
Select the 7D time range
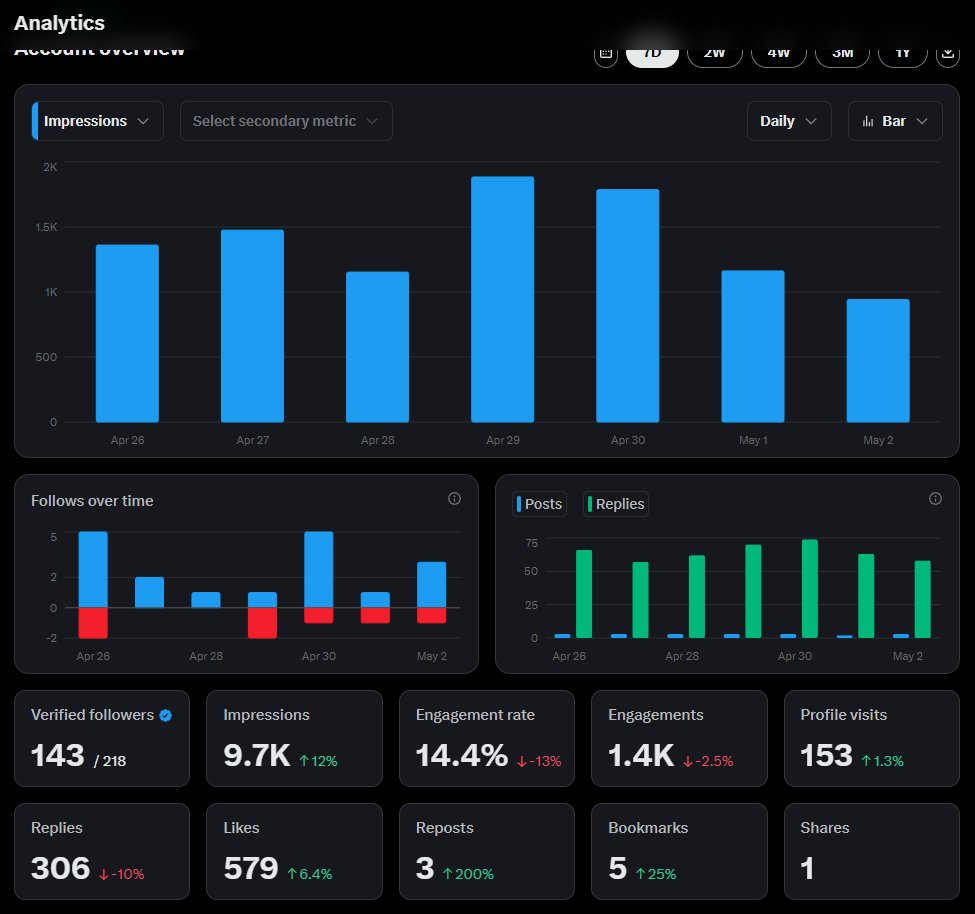click(652, 56)
